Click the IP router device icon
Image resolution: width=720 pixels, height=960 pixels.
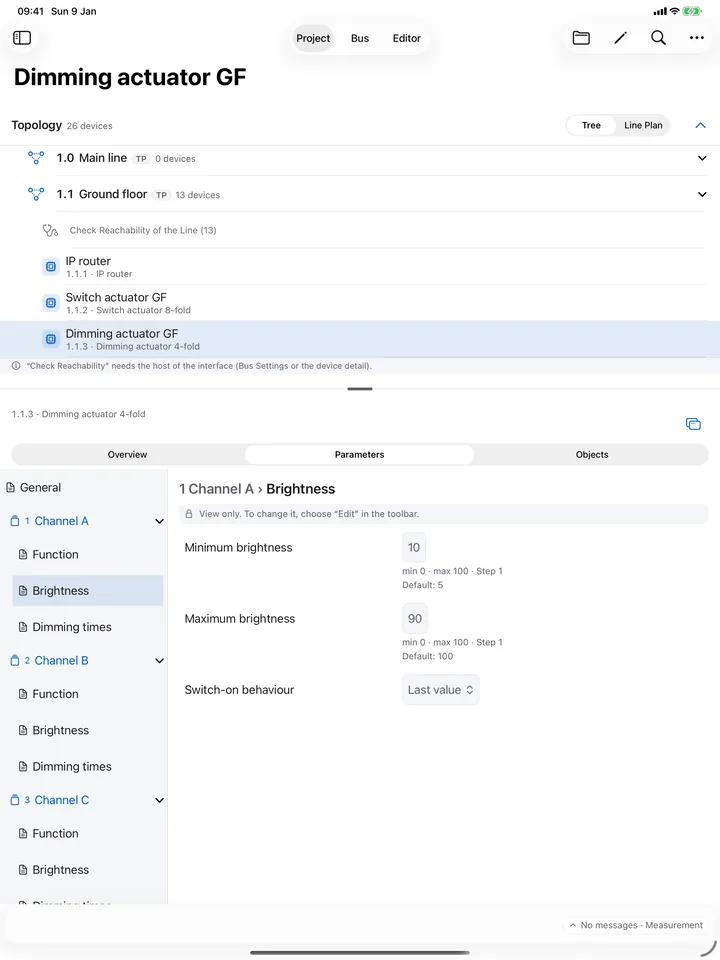[x=51, y=267]
